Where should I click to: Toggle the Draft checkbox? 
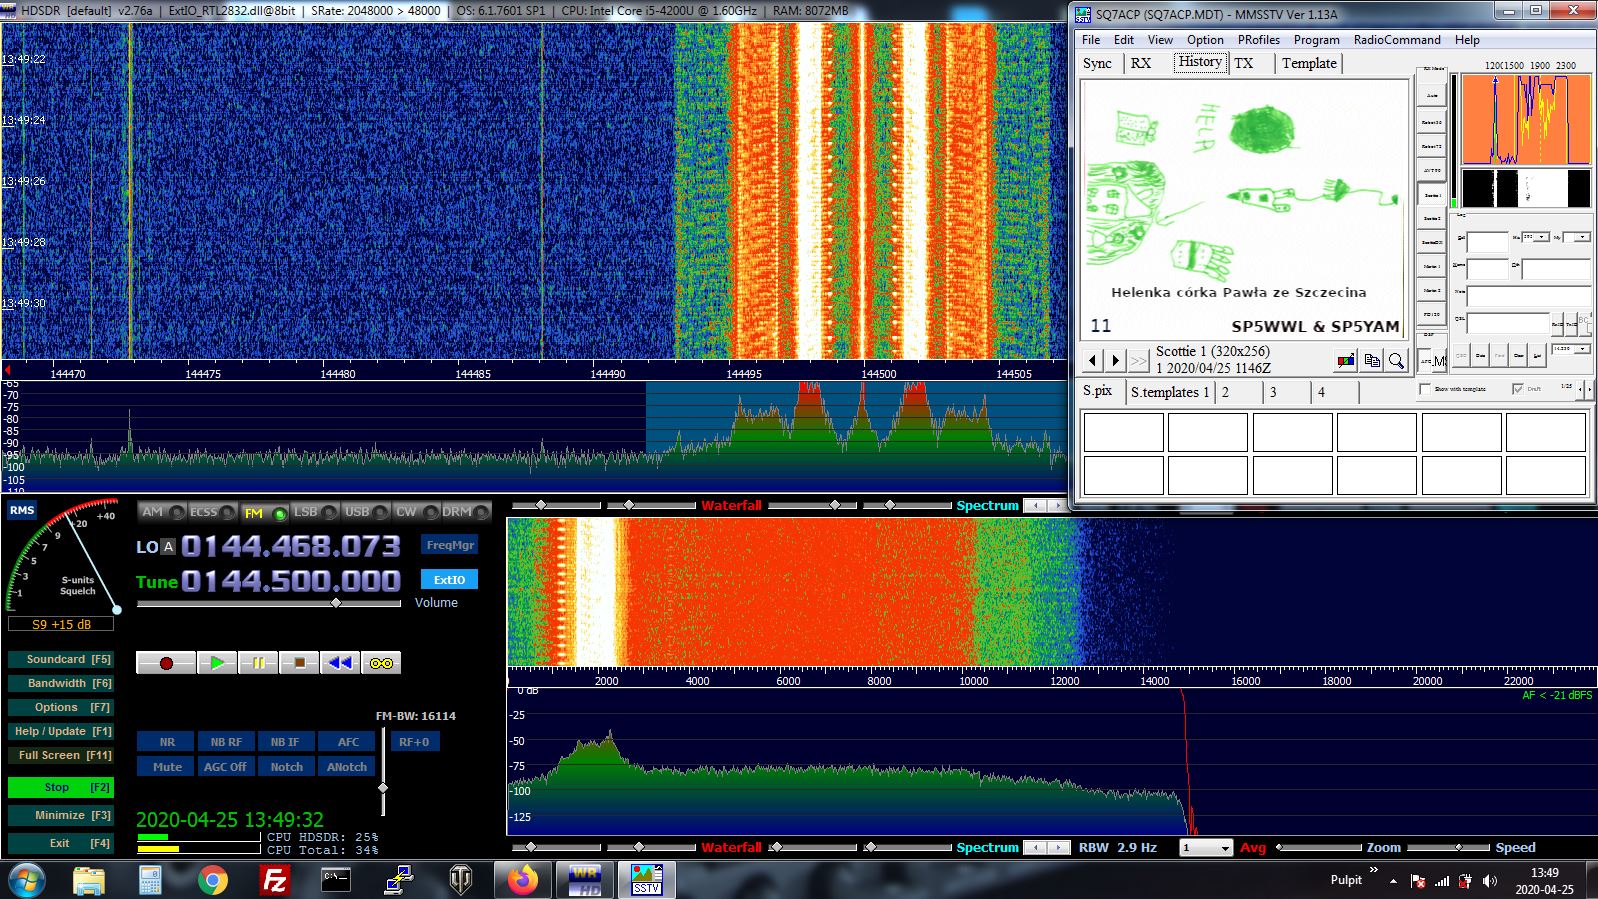point(1518,388)
